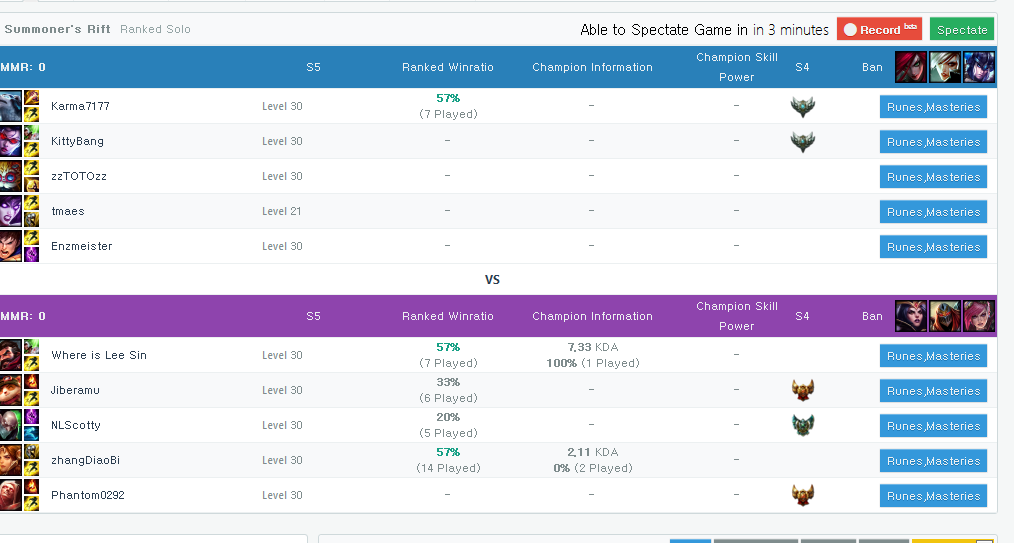This screenshot has width=1014, height=543.
Task: Open summoner profile Jiberamu
Action: (x=75, y=390)
